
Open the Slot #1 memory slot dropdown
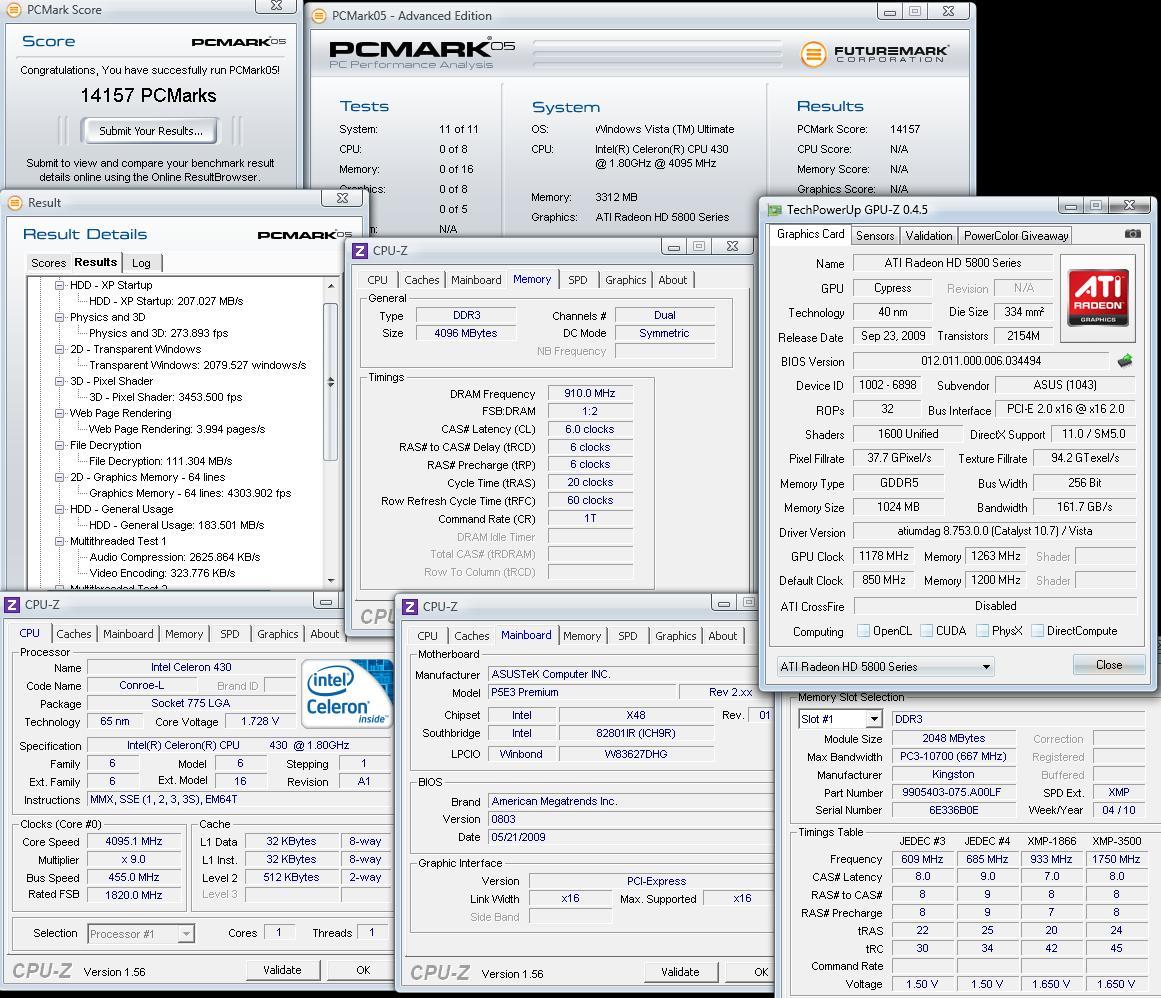[x=840, y=719]
